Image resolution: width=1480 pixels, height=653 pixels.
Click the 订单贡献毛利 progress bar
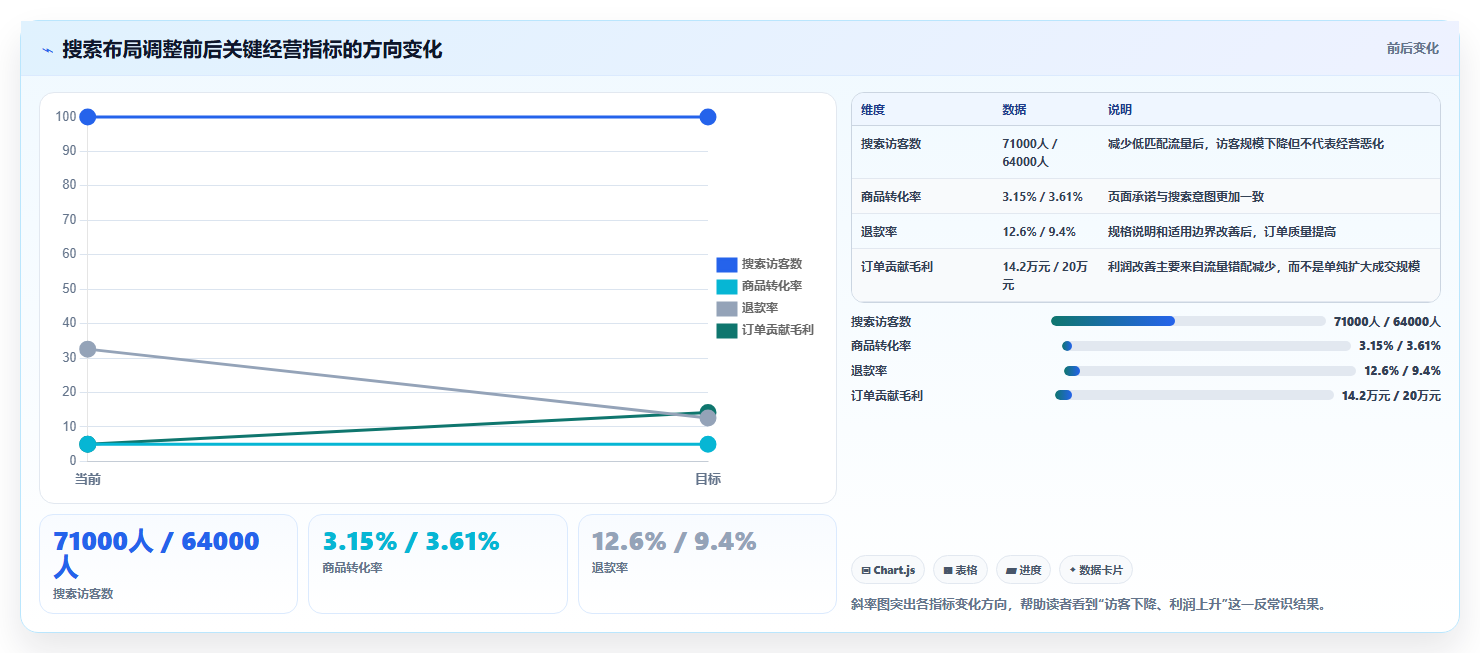coord(1194,396)
